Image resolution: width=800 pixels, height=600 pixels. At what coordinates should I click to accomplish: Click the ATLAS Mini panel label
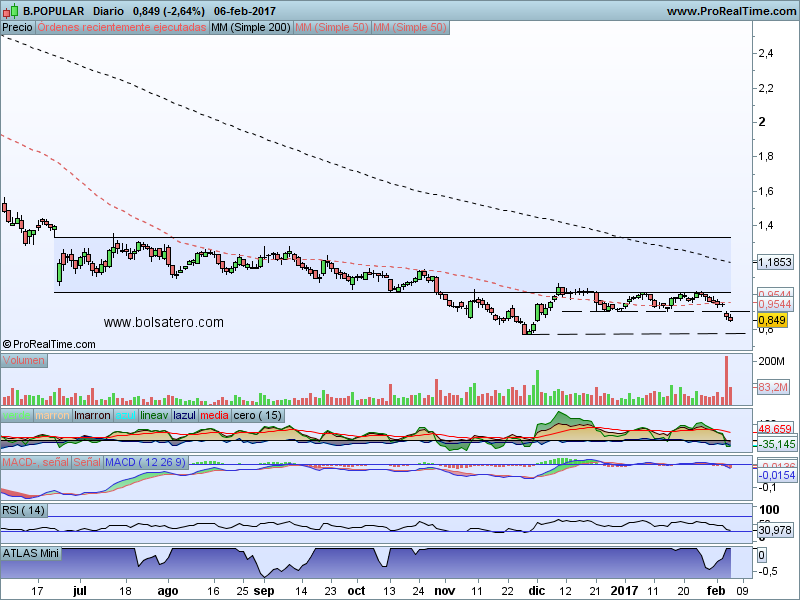pyautogui.click(x=31, y=553)
